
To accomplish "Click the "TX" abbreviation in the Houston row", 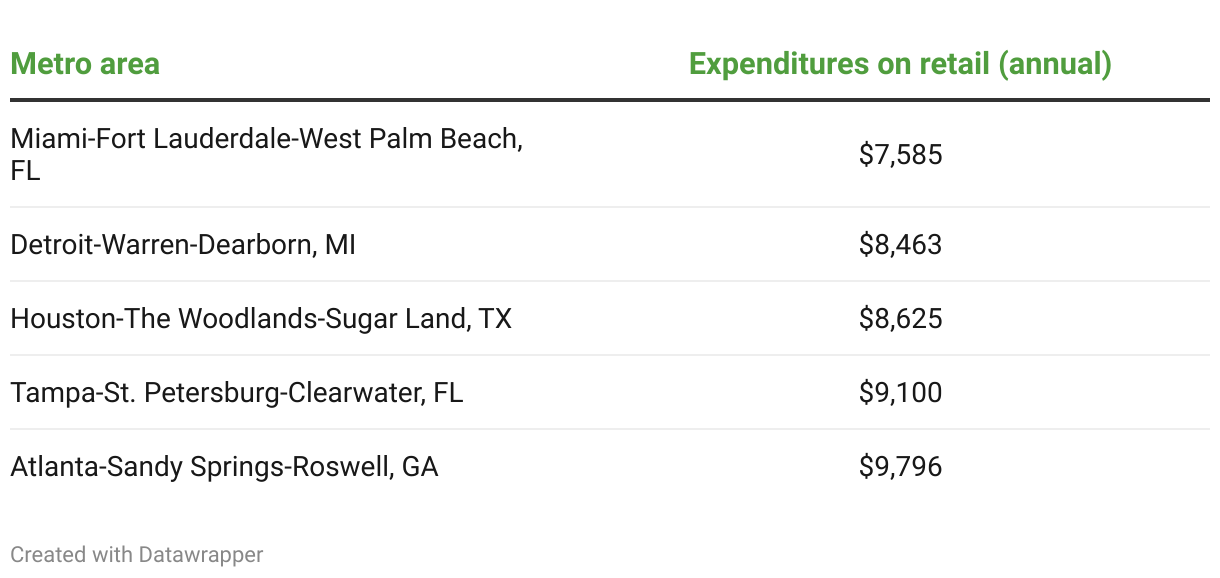I will coord(494,319).
